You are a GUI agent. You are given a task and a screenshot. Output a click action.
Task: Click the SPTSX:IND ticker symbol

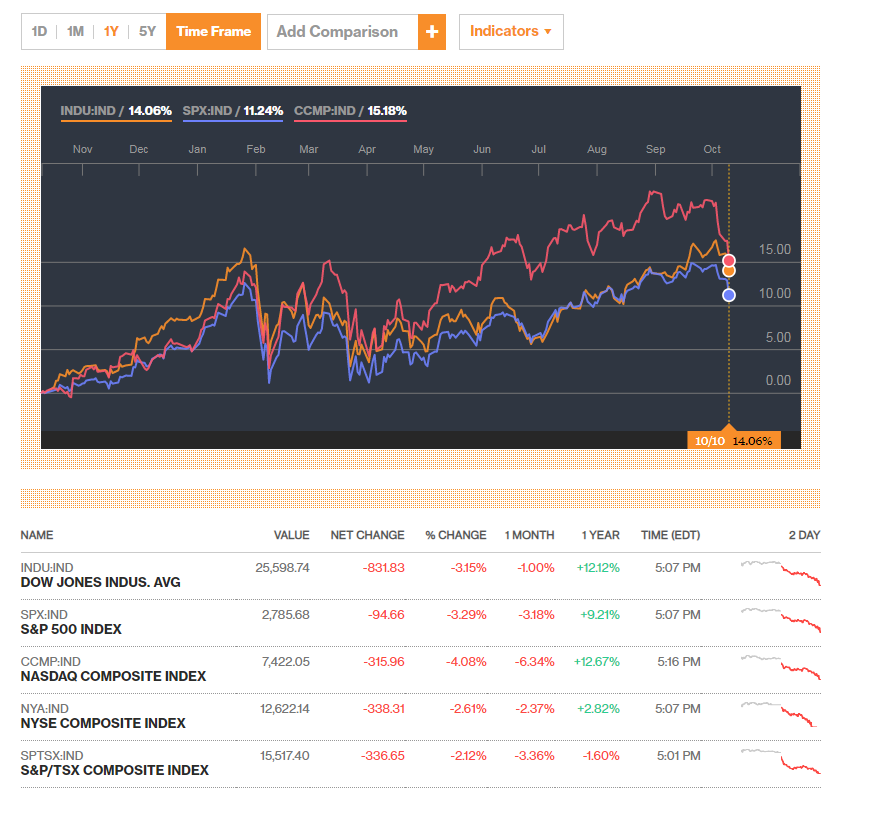coord(52,756)
